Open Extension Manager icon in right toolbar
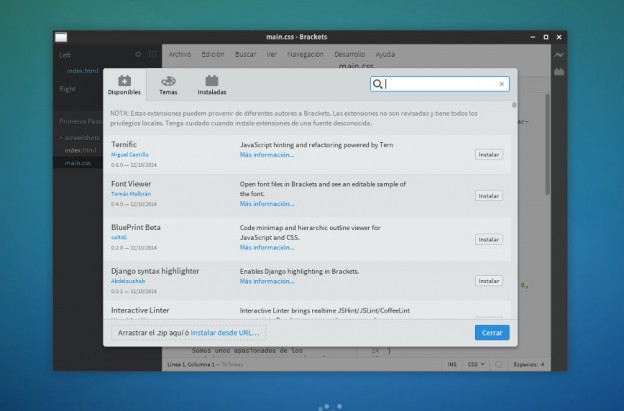624x411 pixels. pos(560,72)
